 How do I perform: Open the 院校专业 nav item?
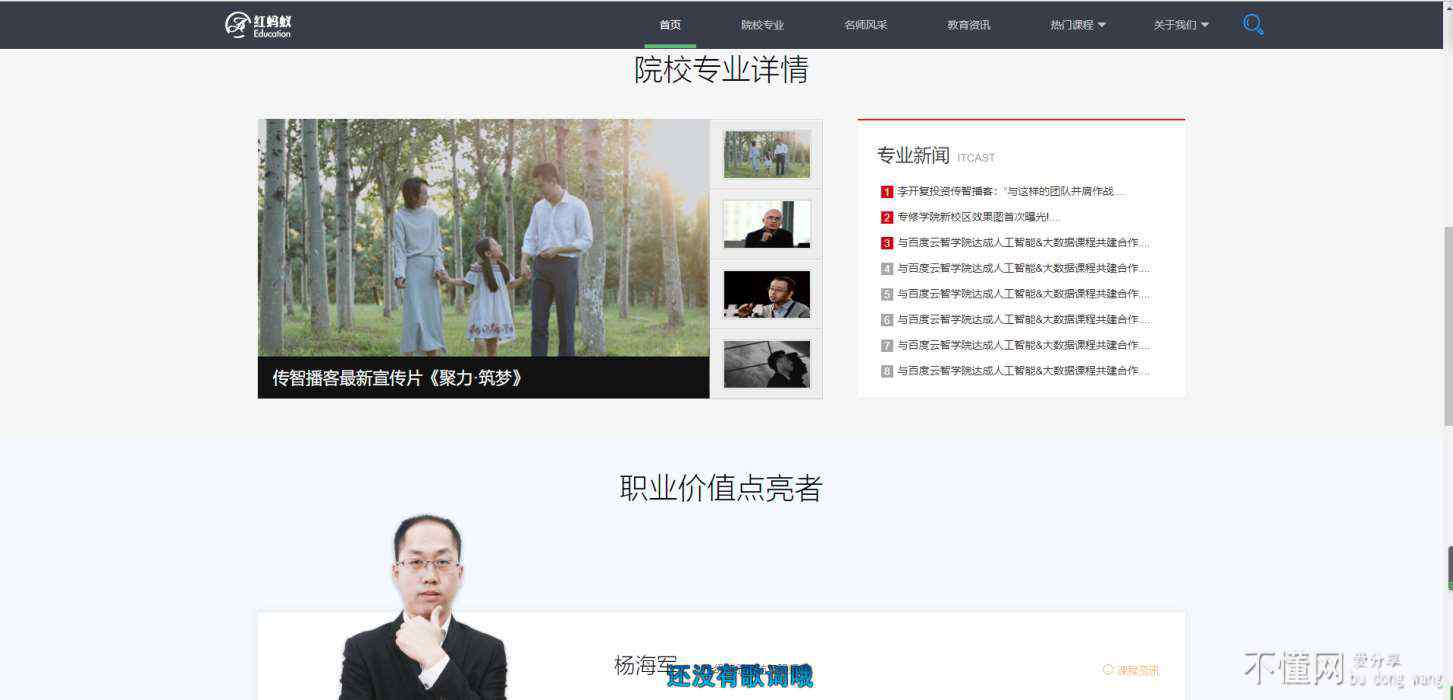point(762,25)
